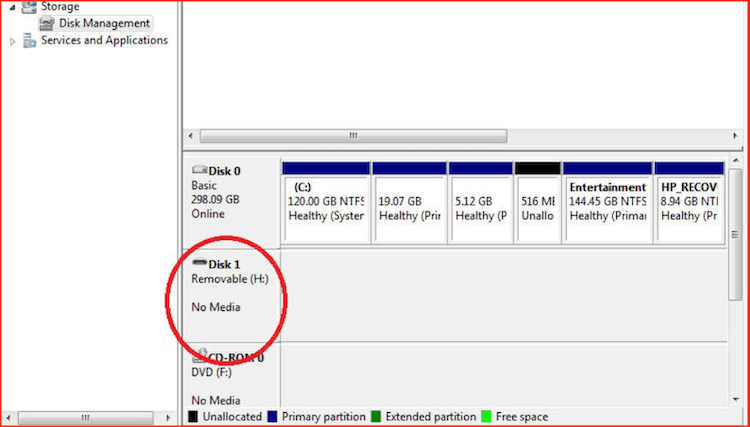Click Disk 0 Online status text
Screen dimensions: 750x427
tap(208, 214)
